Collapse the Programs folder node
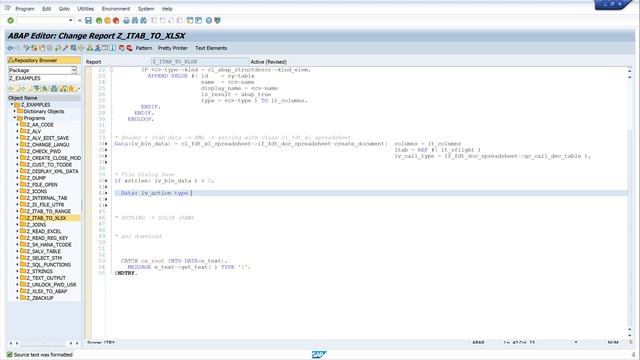 point(15,118)
